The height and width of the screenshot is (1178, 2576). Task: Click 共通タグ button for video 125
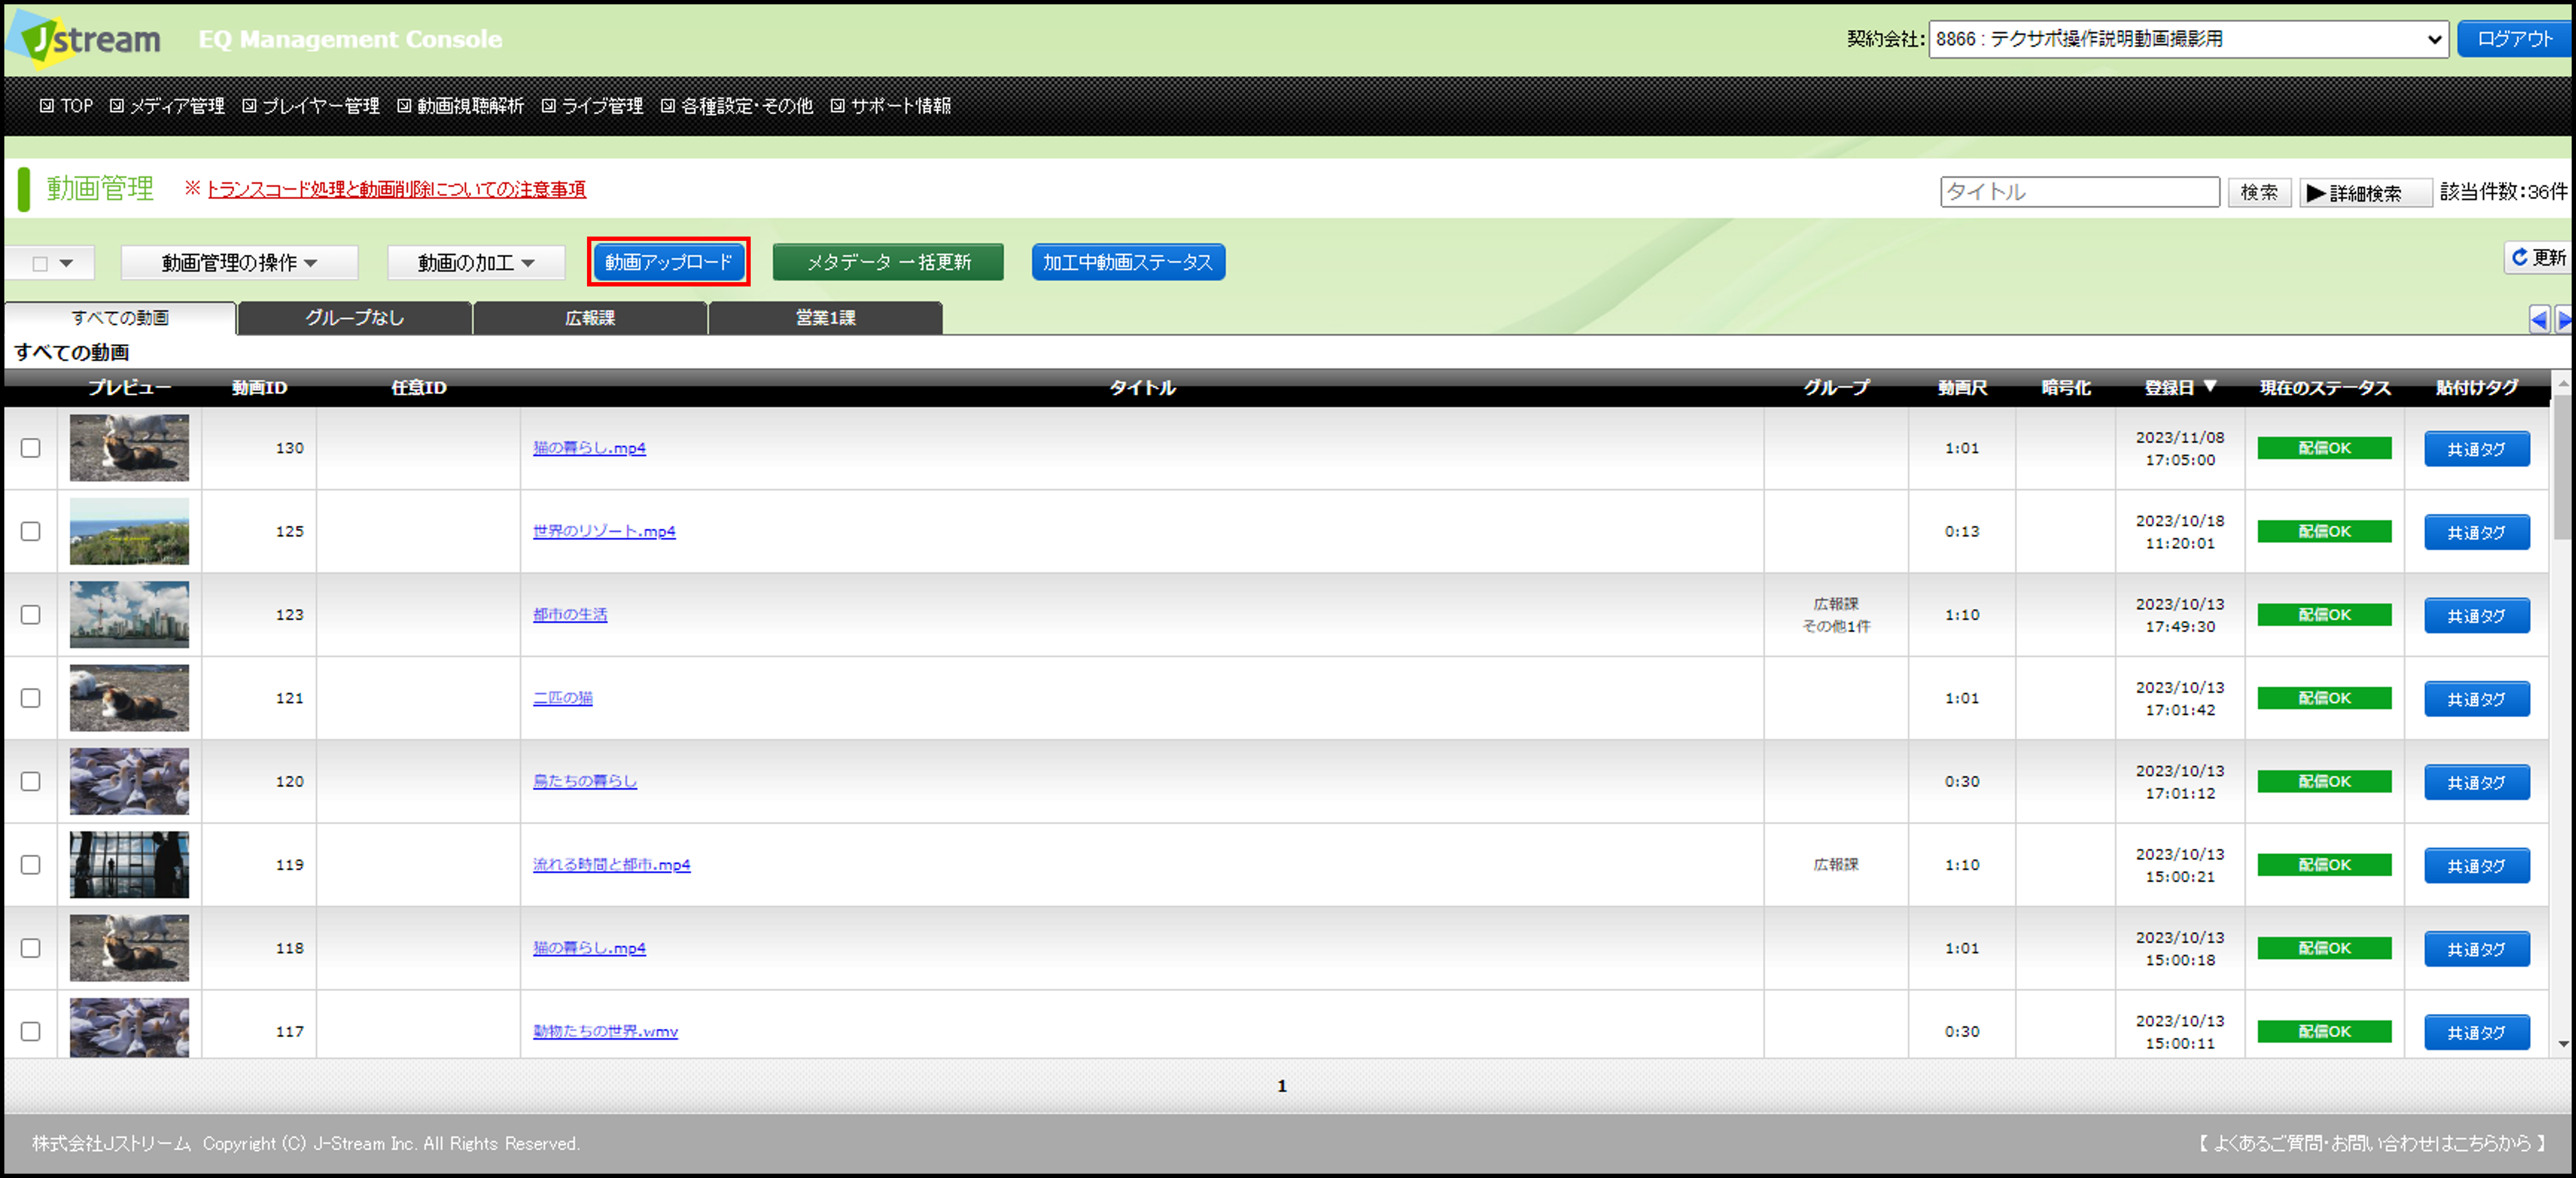[x=2477, y=532]
